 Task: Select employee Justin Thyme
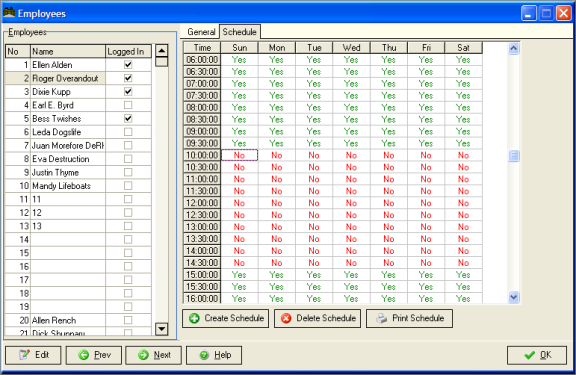point(68,172)
